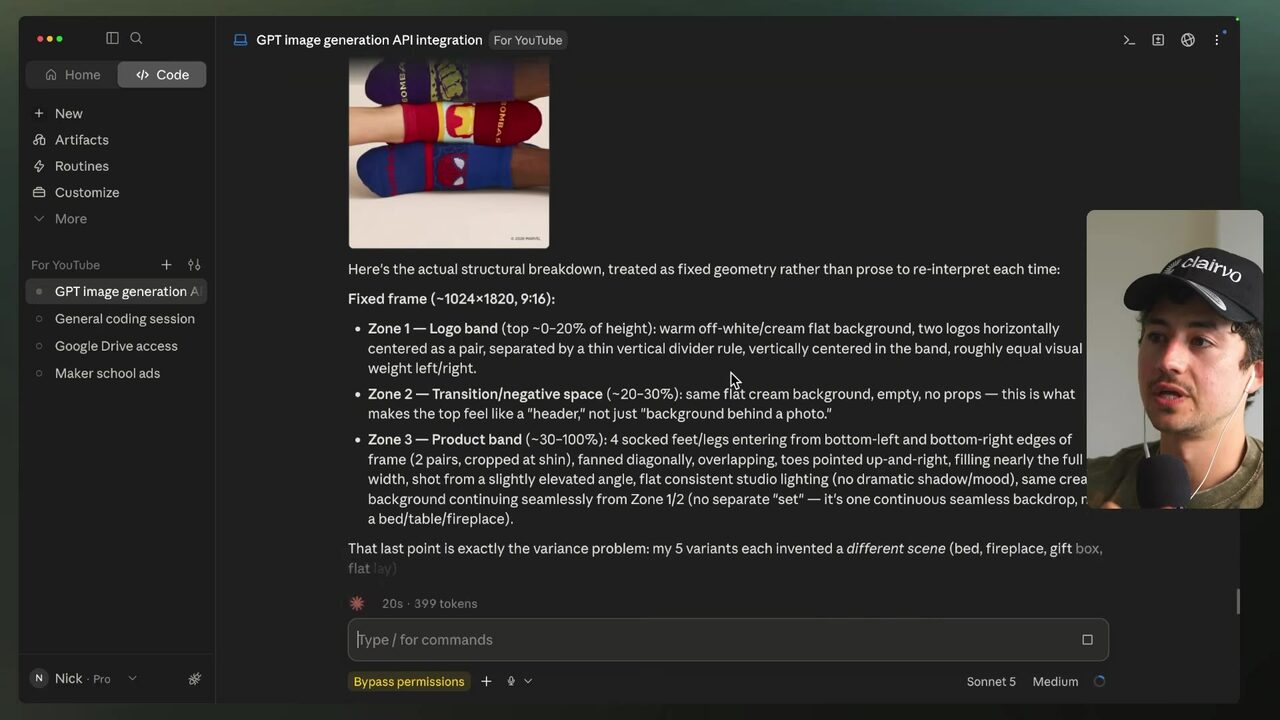
Task: Click the chat scrollbar thumb
Action: [1238, 602]
